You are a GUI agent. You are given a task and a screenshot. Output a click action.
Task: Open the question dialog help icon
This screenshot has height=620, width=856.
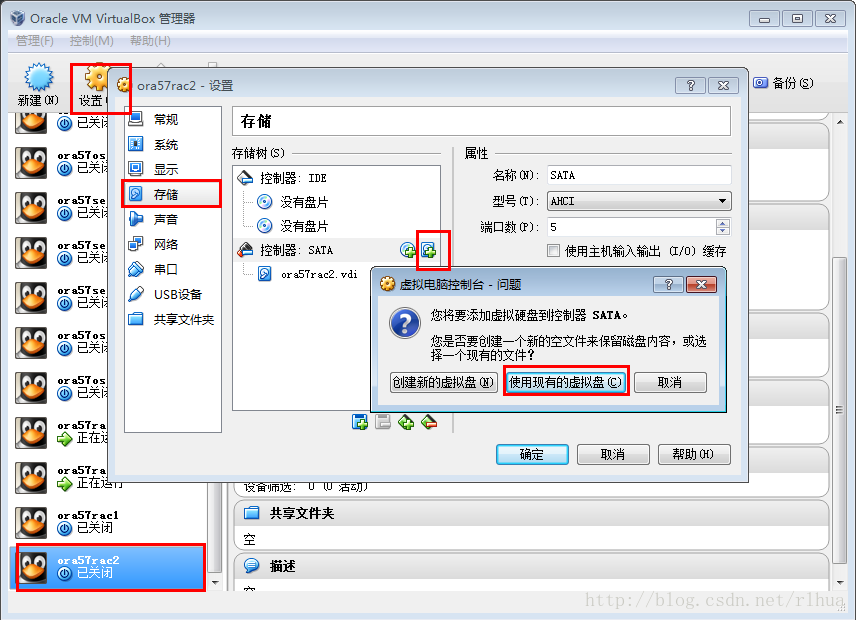[x=668, y=284]
